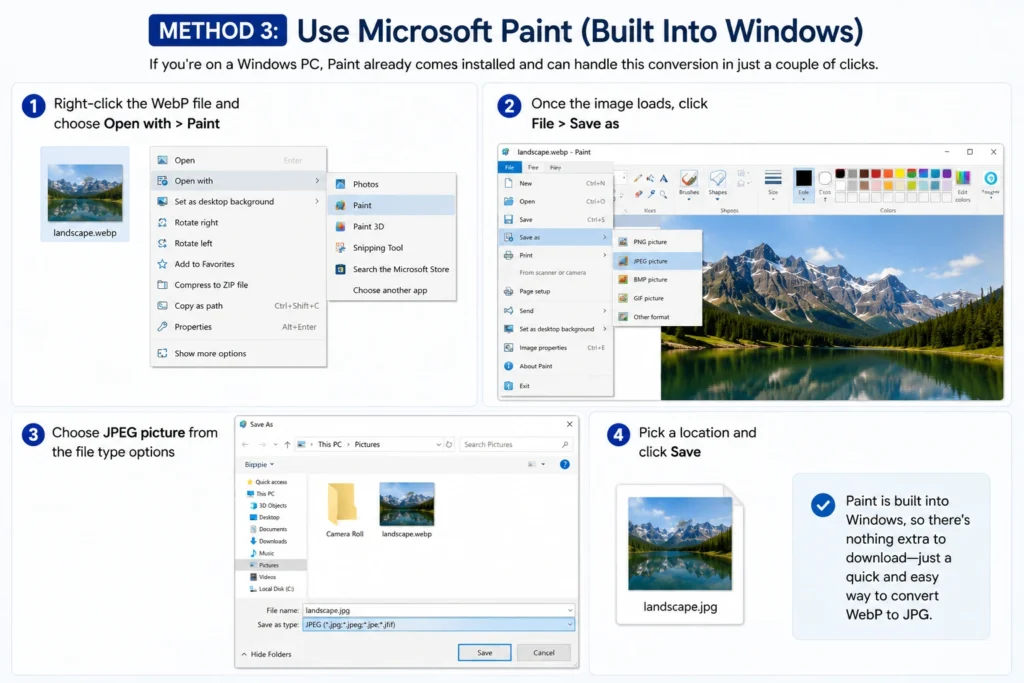Pick the Fill with color bucket tool
The image size is (1024, 683).
(650, 178)
